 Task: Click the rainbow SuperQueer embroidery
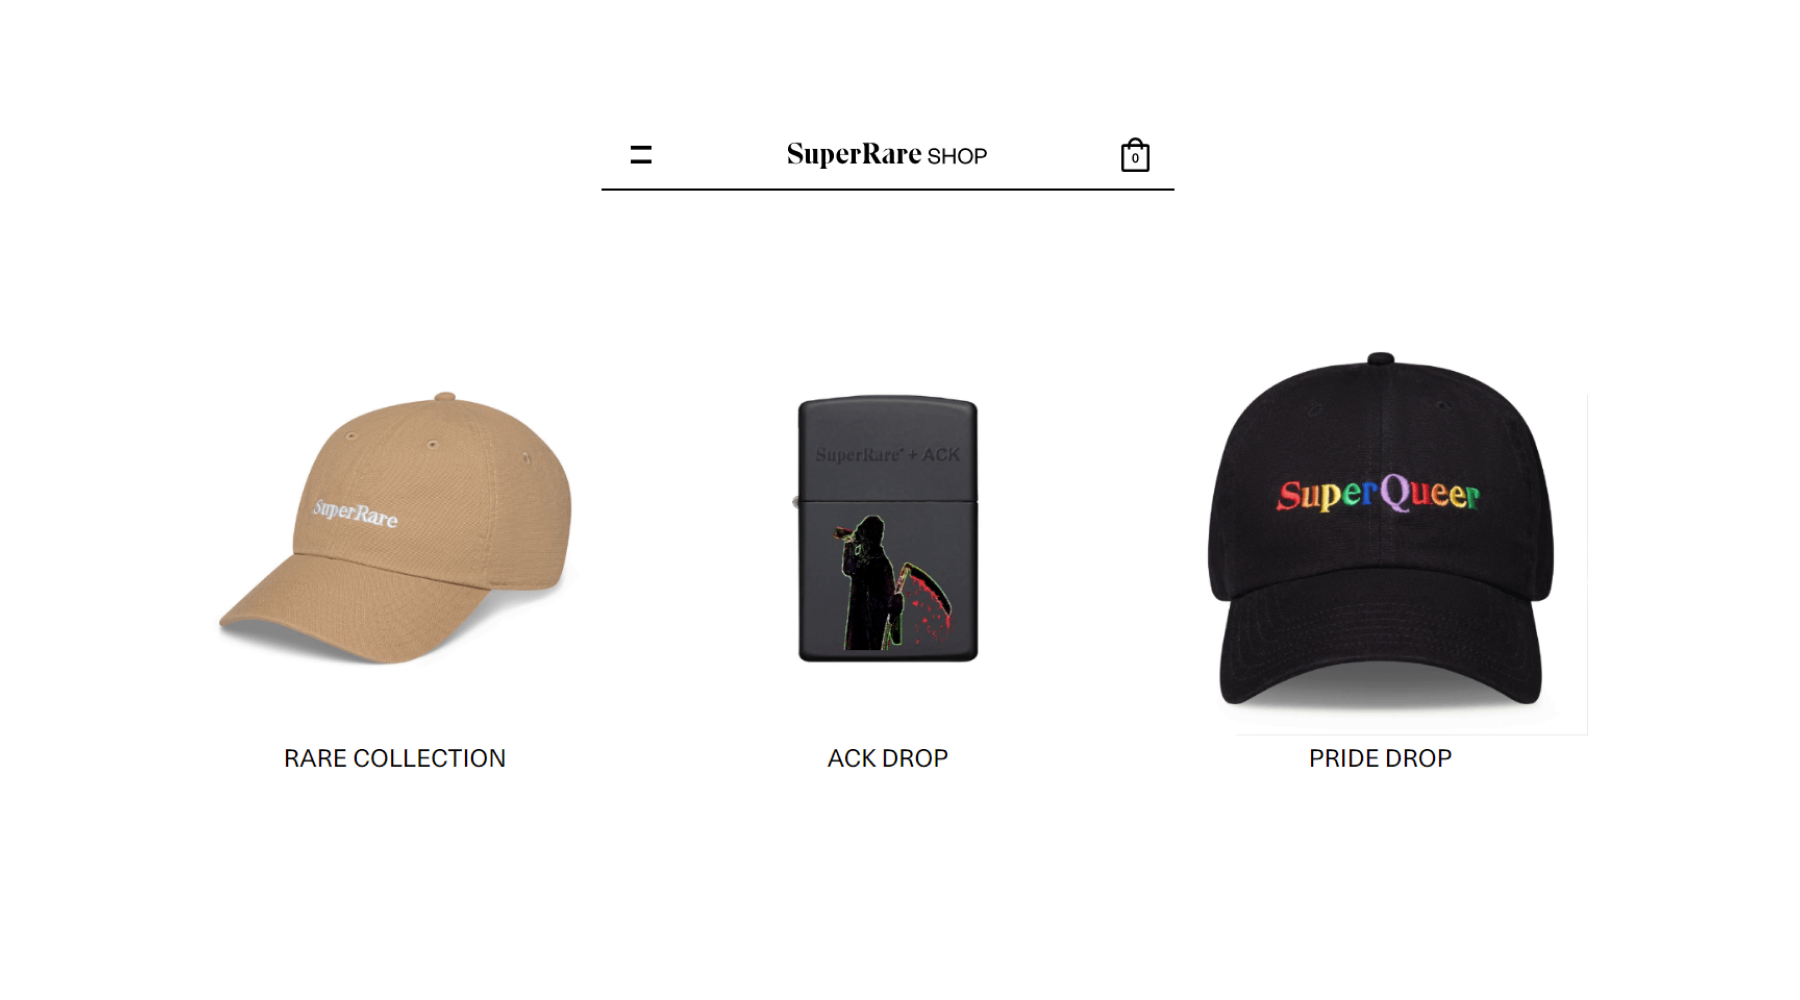1378,493
